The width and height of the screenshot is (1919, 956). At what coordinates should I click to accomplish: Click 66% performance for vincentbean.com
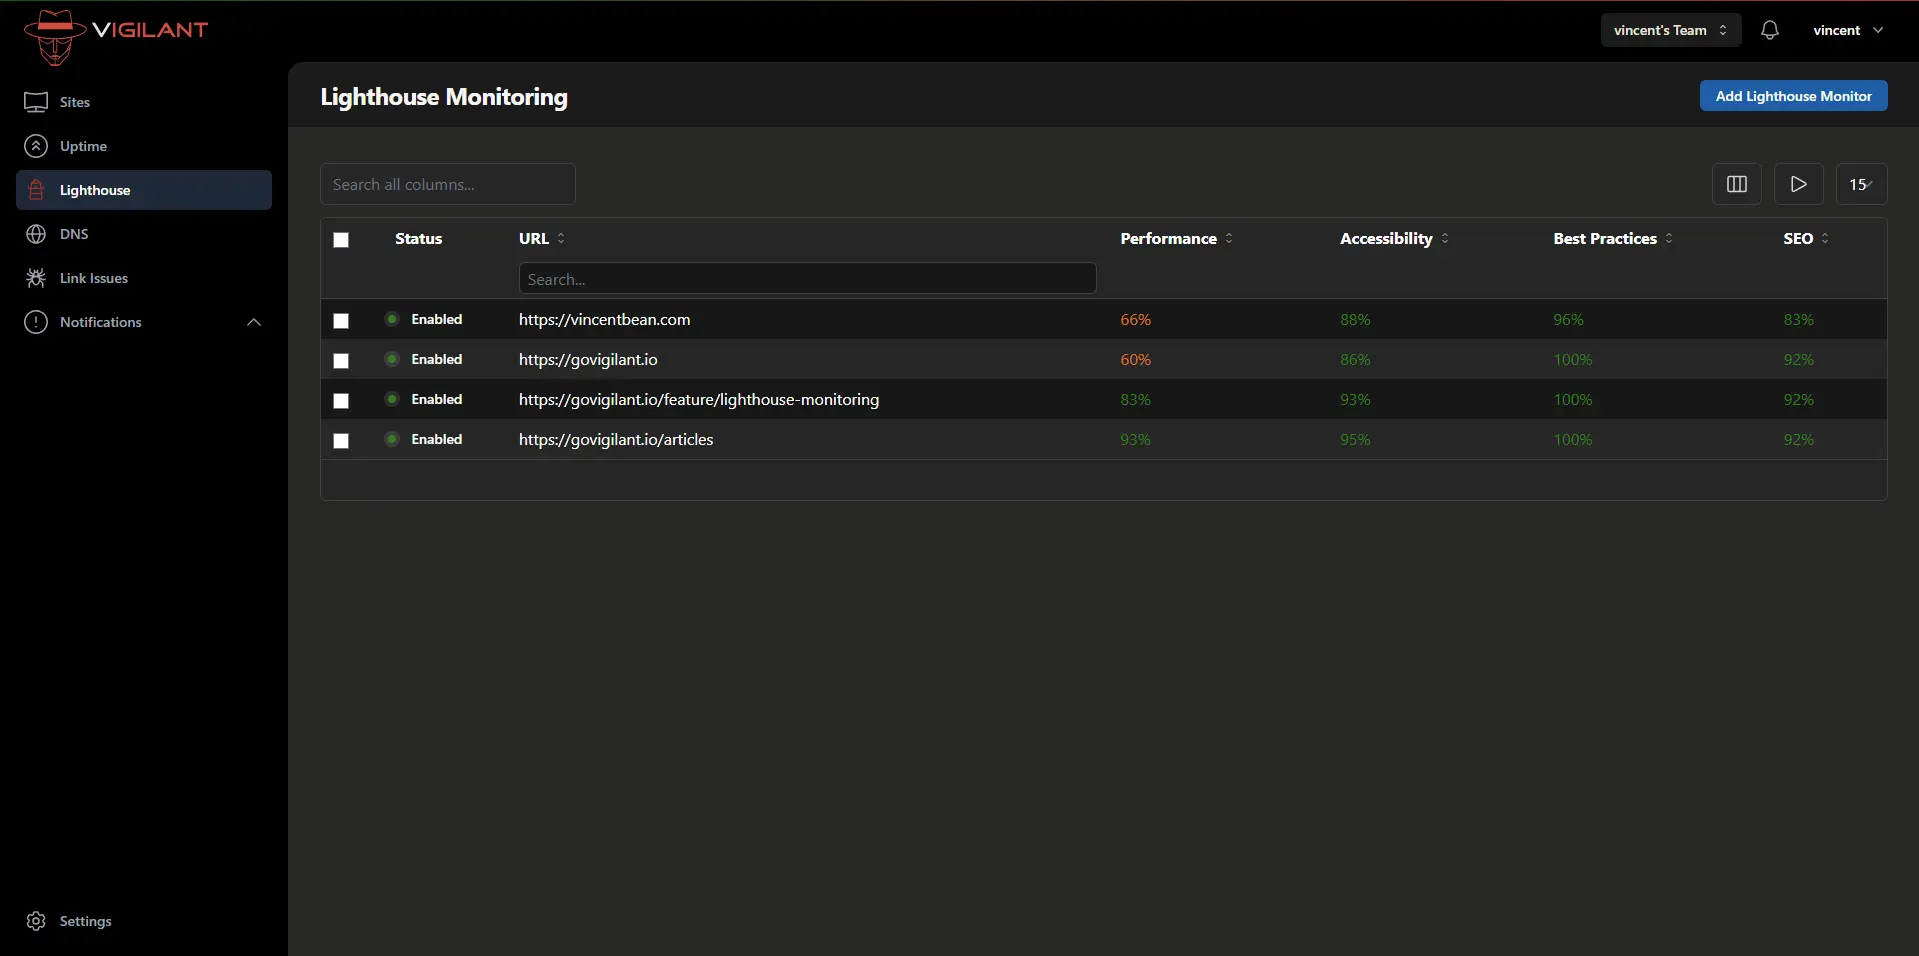pos(1135,319)
